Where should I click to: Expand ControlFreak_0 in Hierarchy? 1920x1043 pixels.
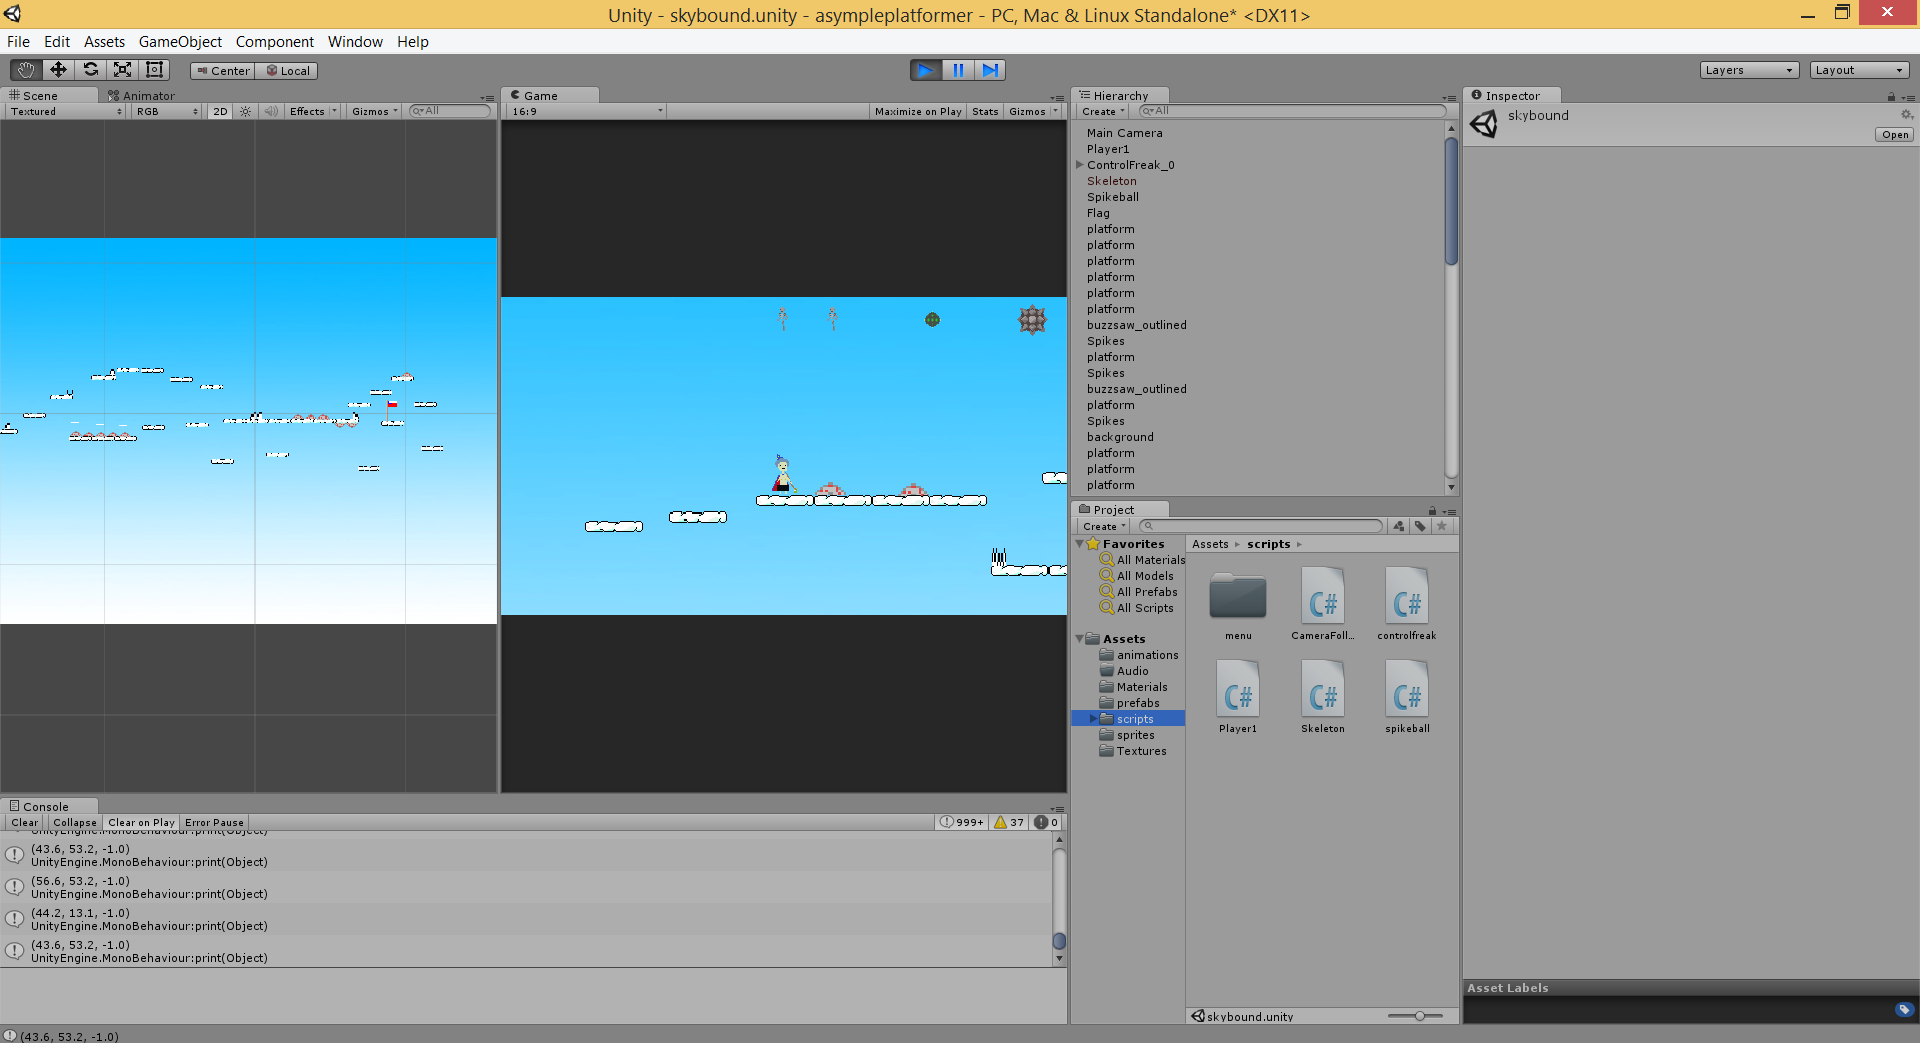pos(1080,165)
